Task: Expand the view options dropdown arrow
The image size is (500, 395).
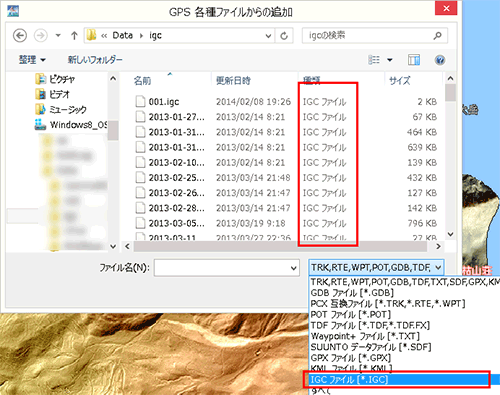Action: coord(389,60)
